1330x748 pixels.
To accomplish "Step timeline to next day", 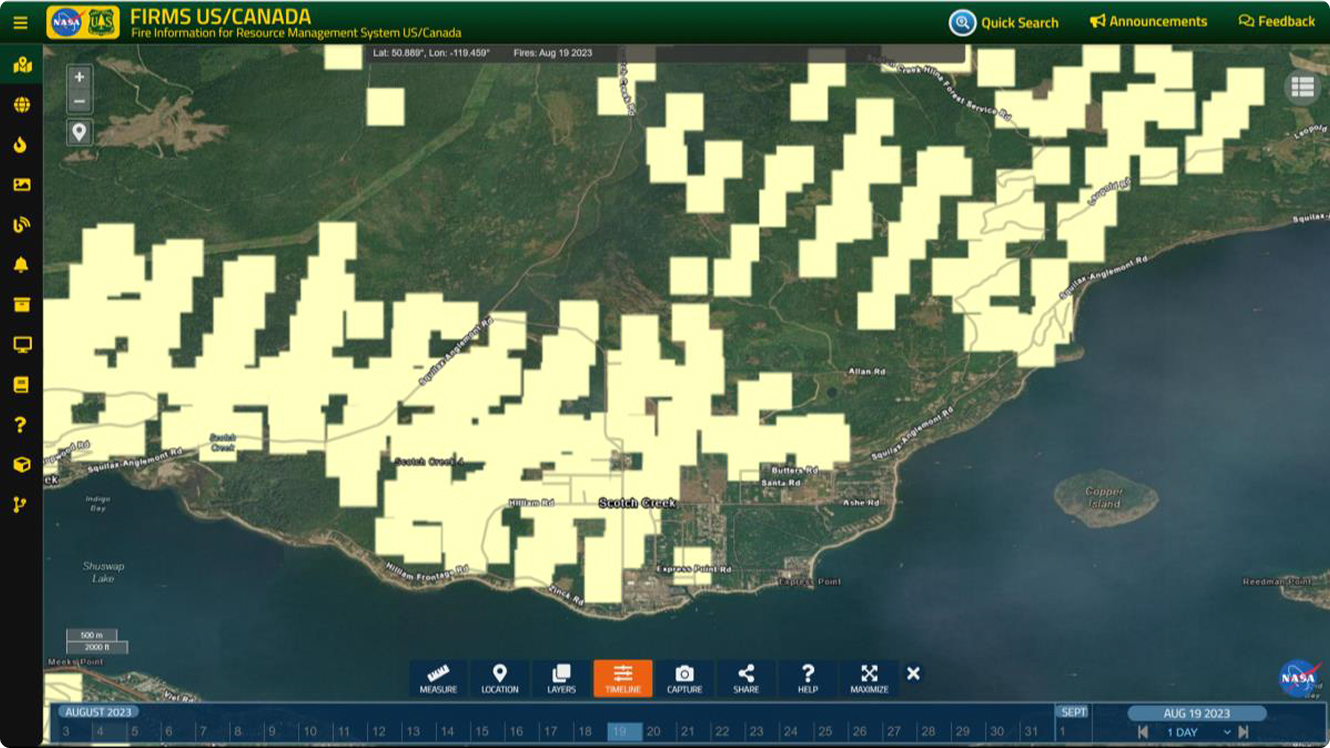I will point(1244,732).
